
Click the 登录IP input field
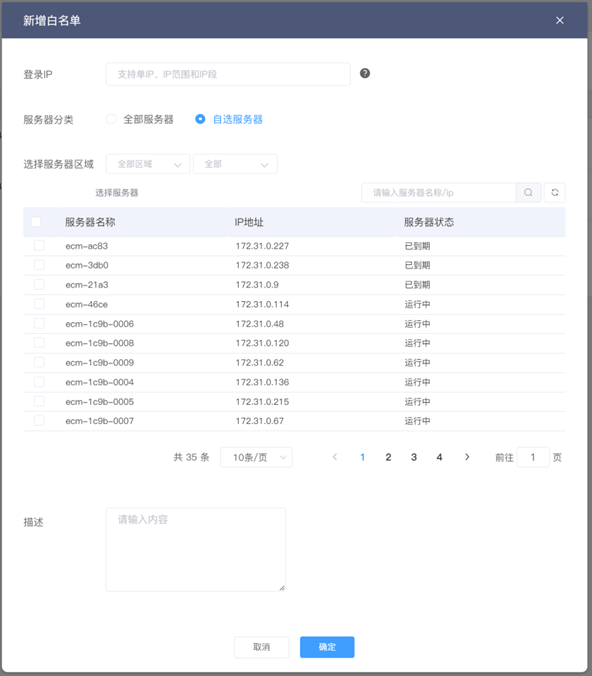click(228, 74)
